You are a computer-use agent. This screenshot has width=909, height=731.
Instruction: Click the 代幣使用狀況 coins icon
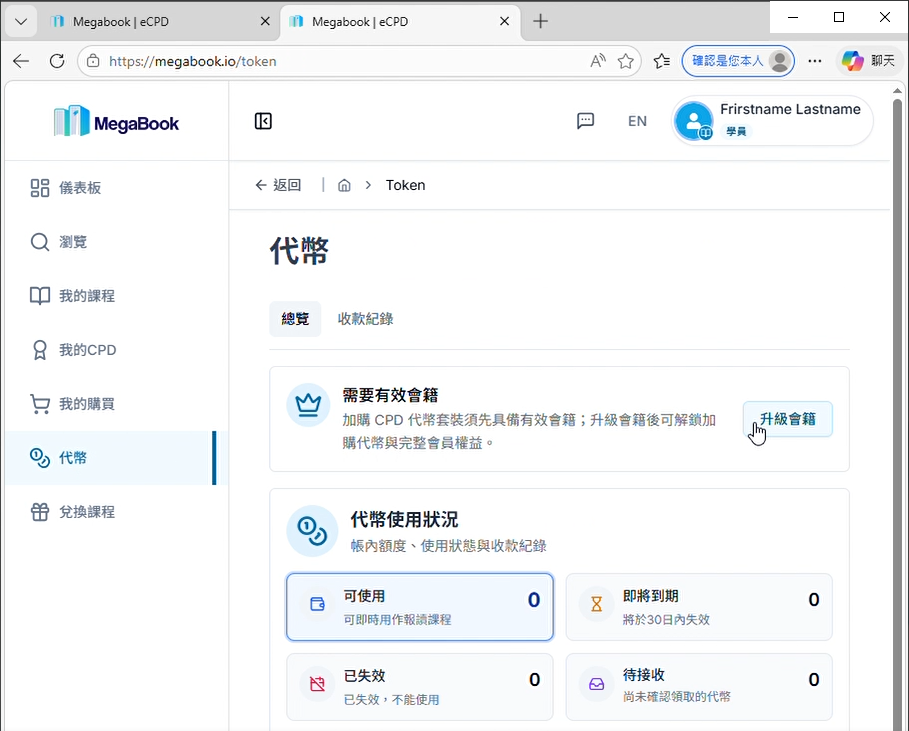click(312, 530)
